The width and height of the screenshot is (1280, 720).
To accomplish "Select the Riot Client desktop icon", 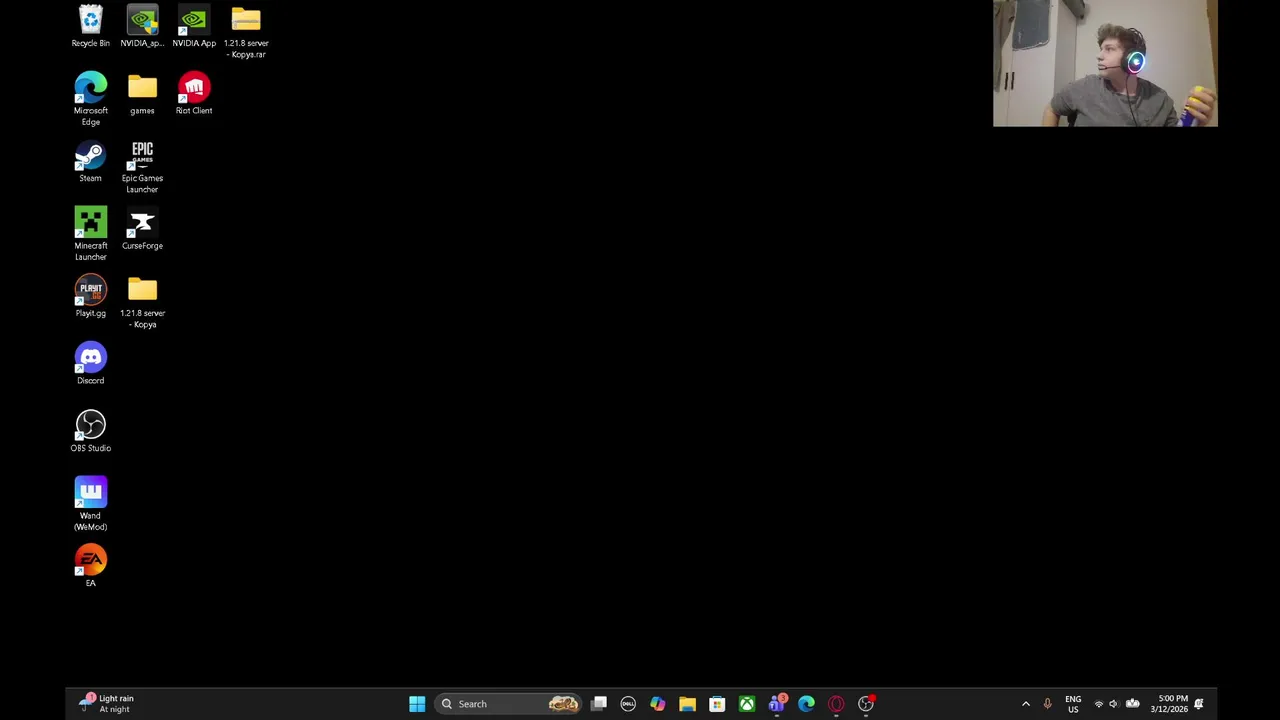I will (x=194, y=94).
